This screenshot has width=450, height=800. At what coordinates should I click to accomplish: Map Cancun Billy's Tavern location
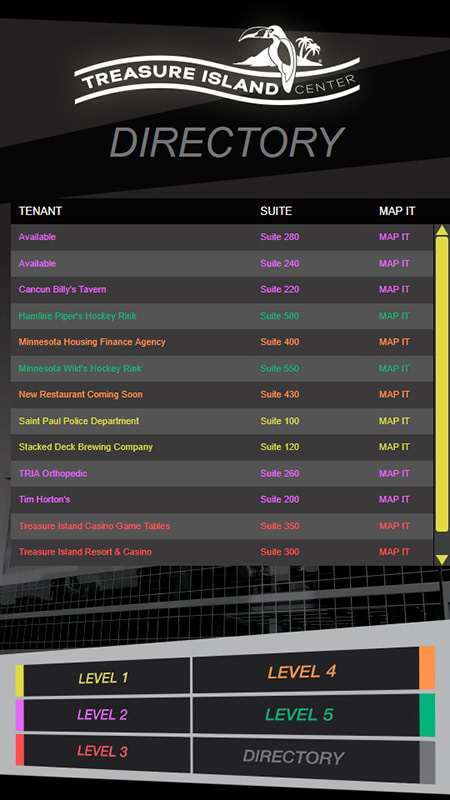point(394,289)
